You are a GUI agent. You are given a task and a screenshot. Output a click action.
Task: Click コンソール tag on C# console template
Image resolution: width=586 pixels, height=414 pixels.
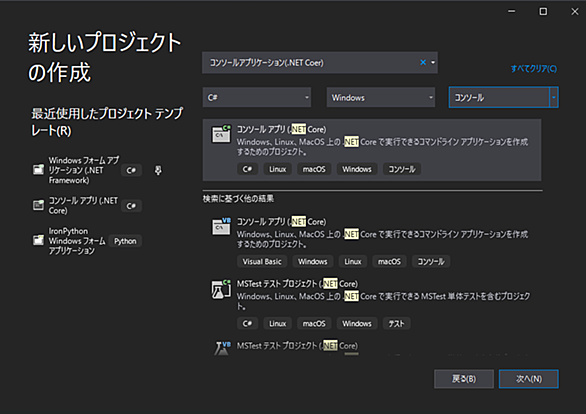click(402, 169)
